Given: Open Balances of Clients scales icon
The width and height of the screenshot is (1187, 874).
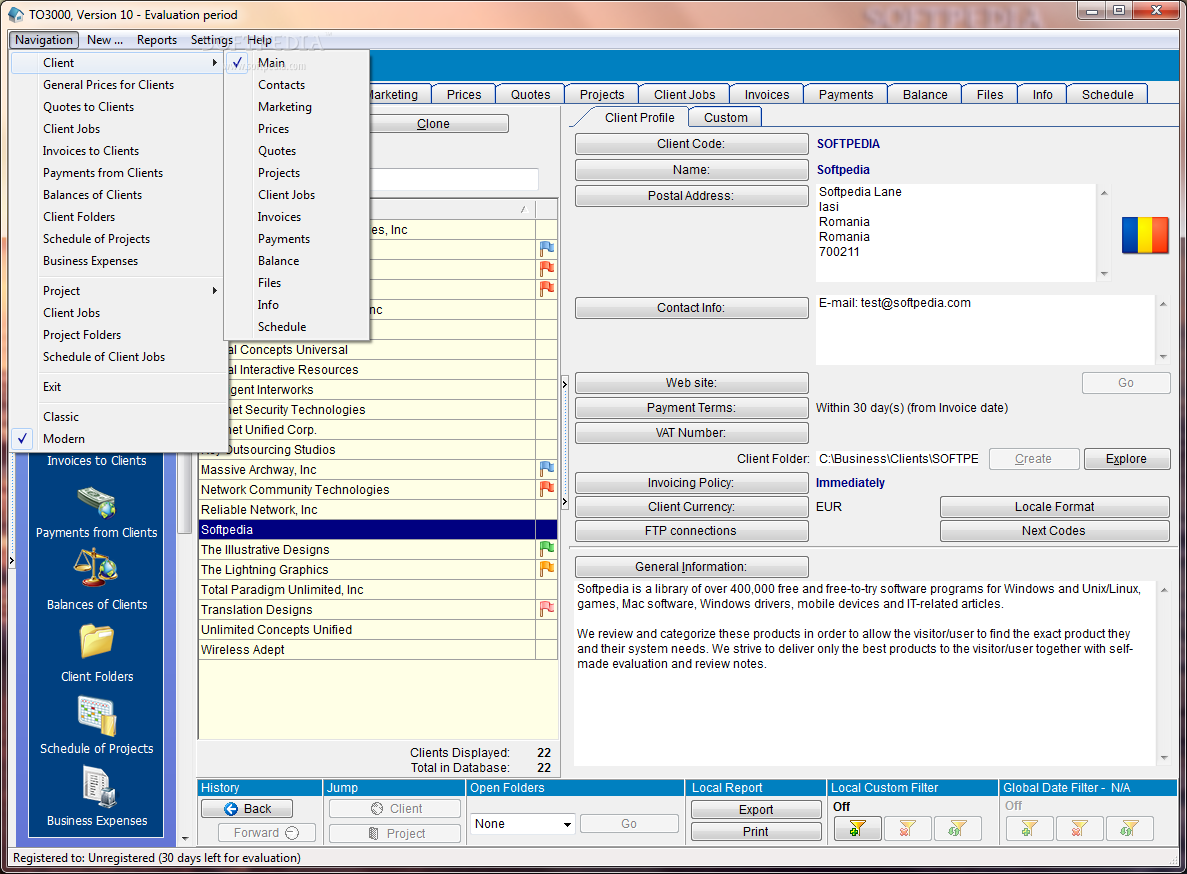Looking at the screenshot, I should (x=96, y=568).
